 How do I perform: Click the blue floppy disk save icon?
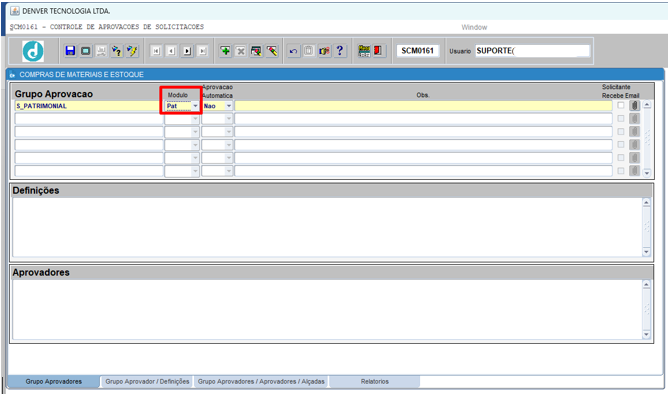tap(70, 51)
